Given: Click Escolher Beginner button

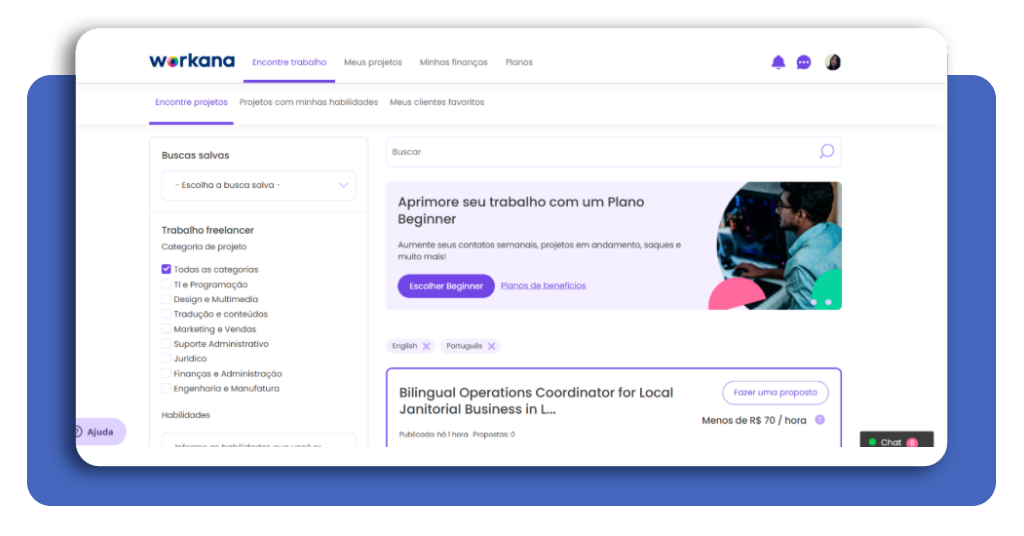Looking at the screenshot, I should click(446, 286).
